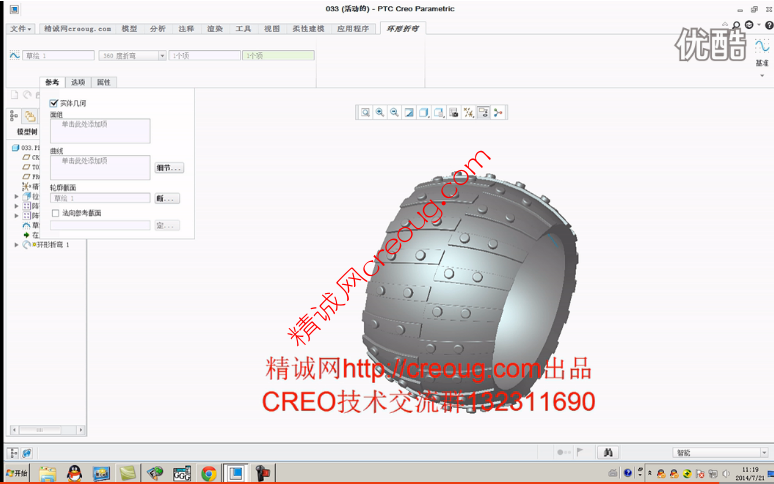Screen dimensions: 774x484
Task: Open the 属性 panel tab
Action: click(104, 82)
